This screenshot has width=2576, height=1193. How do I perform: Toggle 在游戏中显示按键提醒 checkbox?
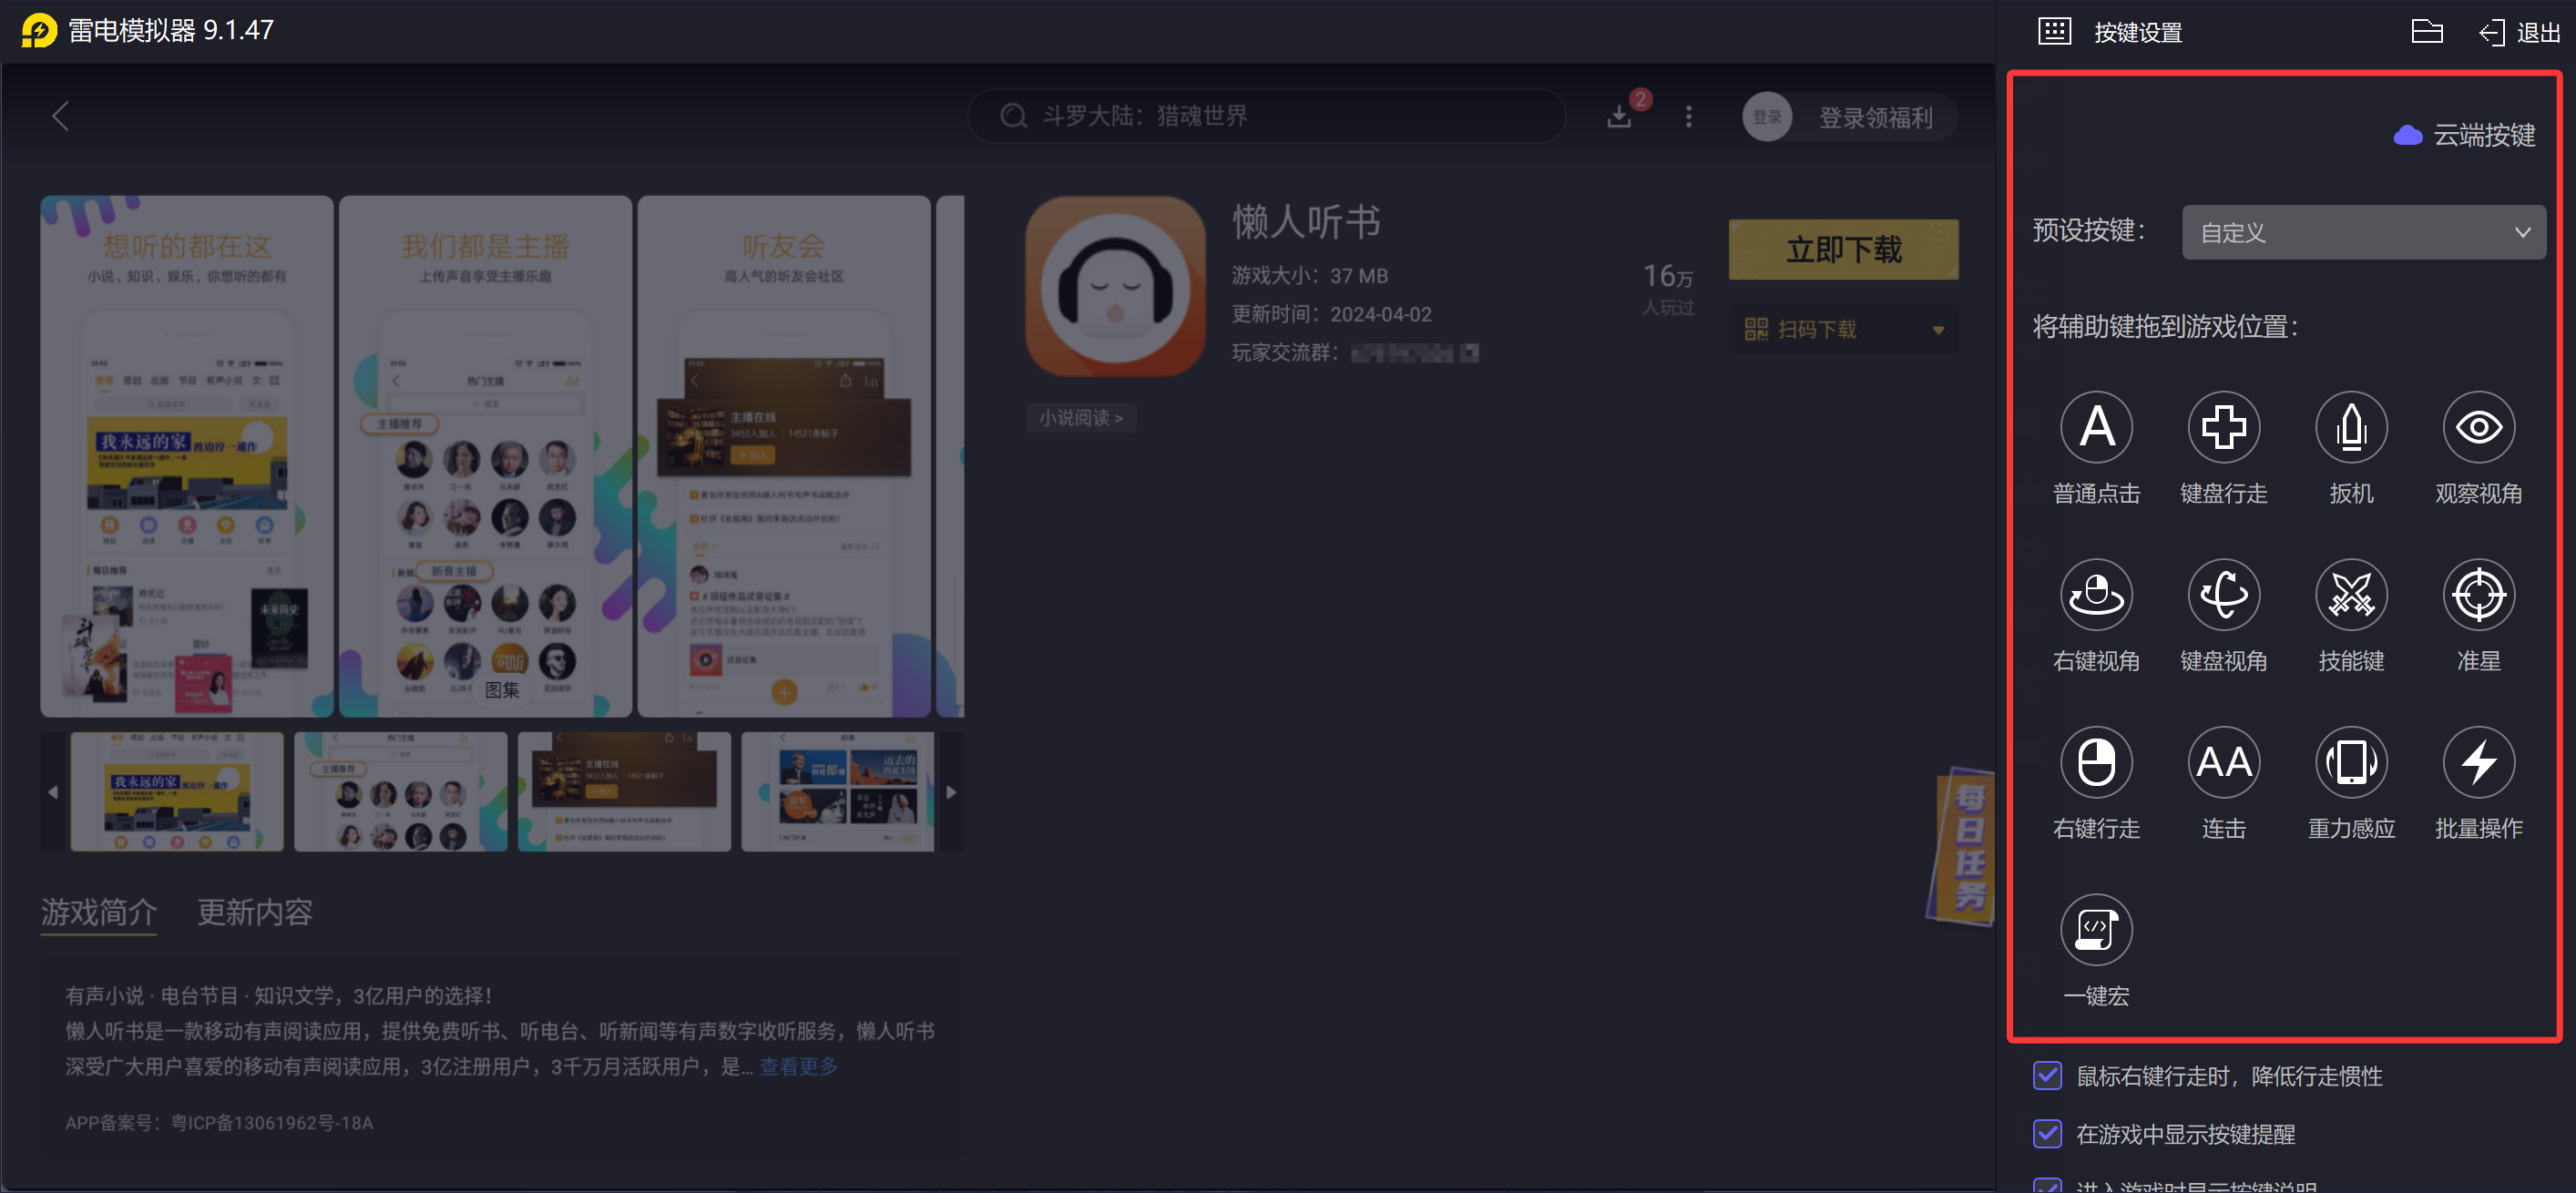click(2047, 1134)
